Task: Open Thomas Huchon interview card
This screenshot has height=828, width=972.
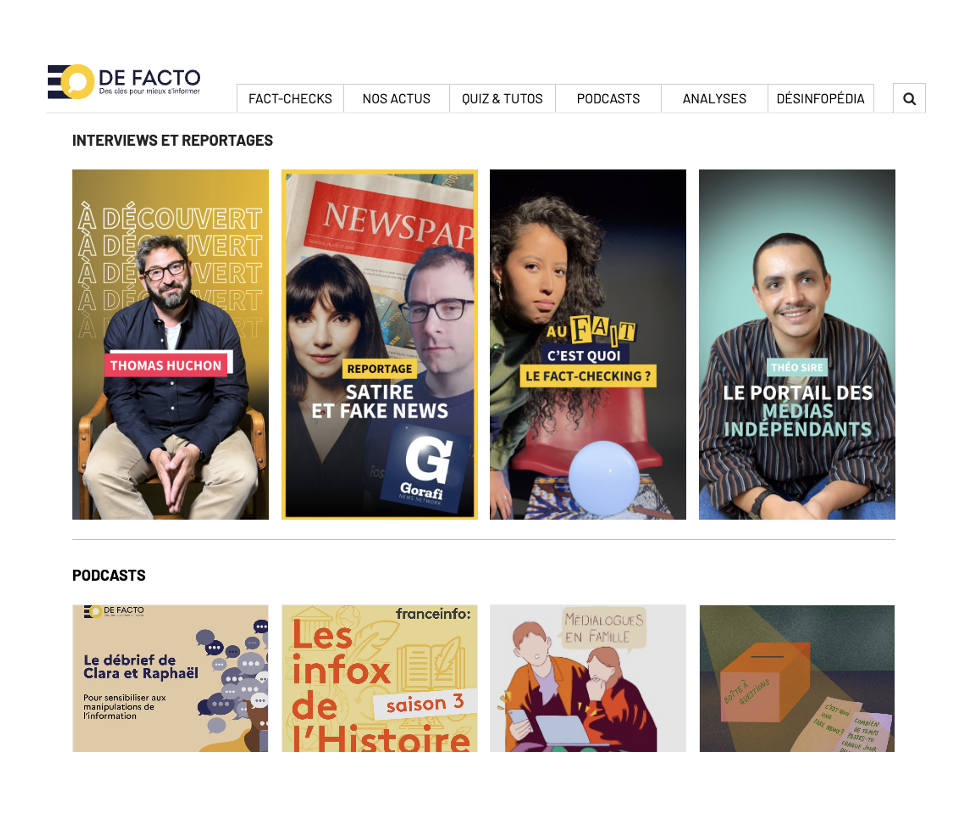Action: click(x=170, y=344)
